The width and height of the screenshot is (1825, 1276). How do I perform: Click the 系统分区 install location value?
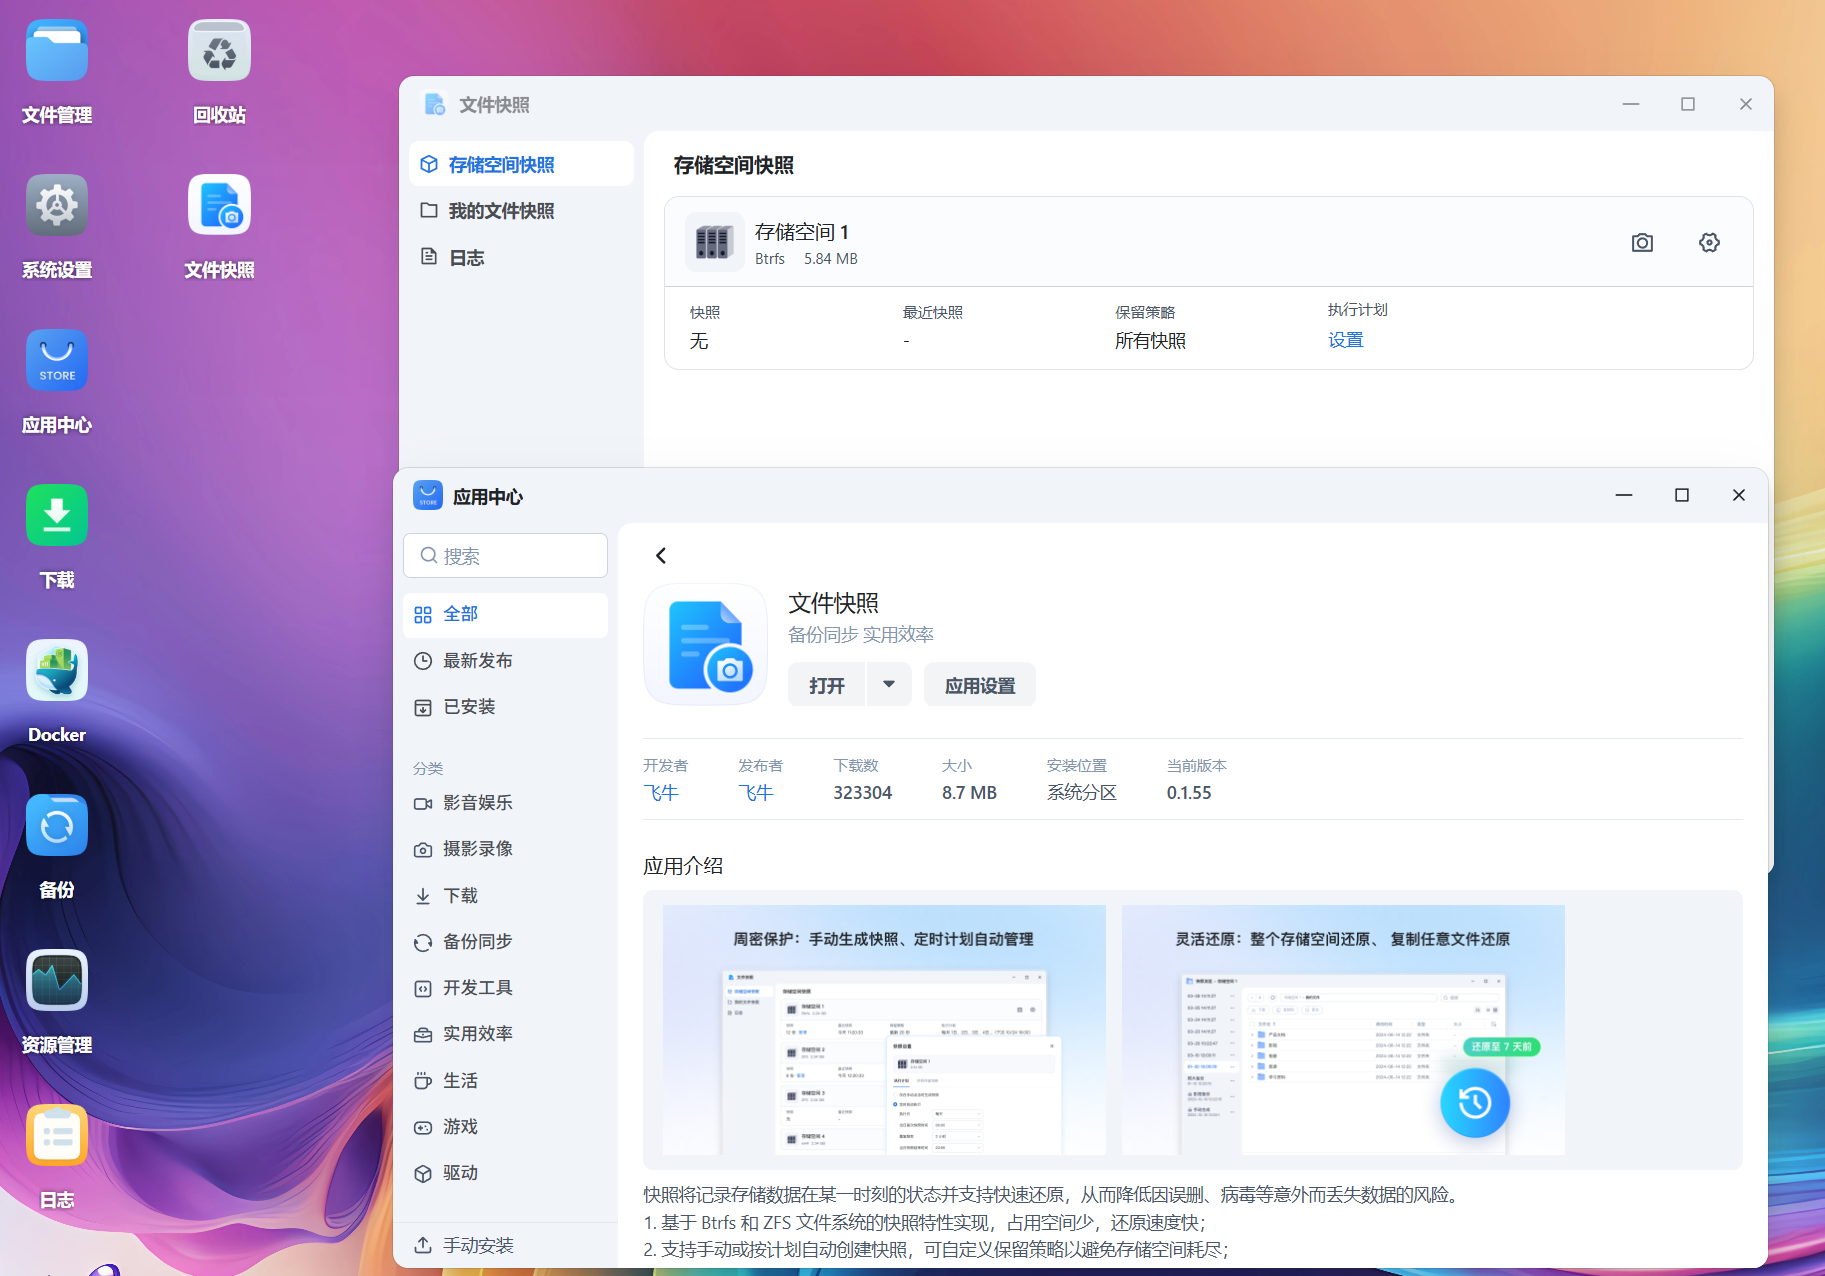(x=1082, y=793)
